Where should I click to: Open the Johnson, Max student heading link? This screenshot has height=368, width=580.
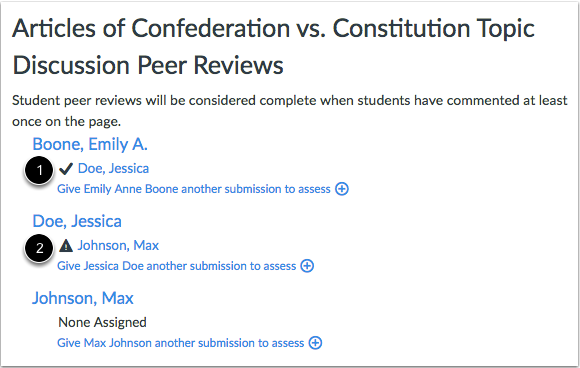coord(82,298)
